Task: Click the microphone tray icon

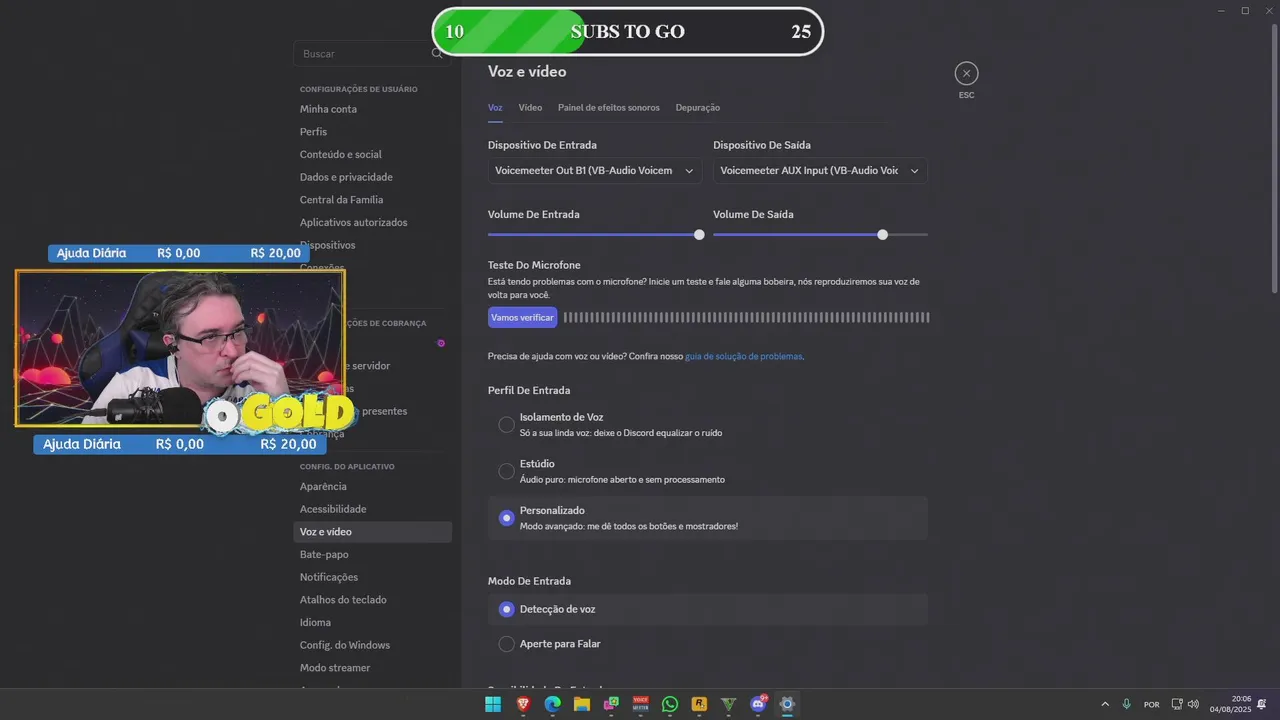Action: click(x=1127, y=704)
